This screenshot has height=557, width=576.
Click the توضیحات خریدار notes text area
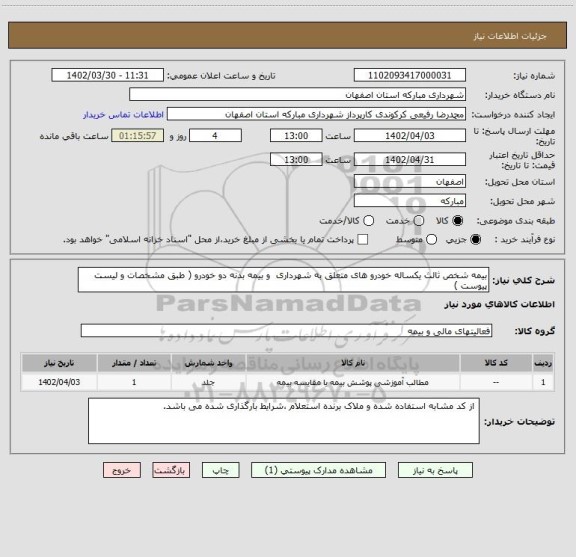coord(284,421)
